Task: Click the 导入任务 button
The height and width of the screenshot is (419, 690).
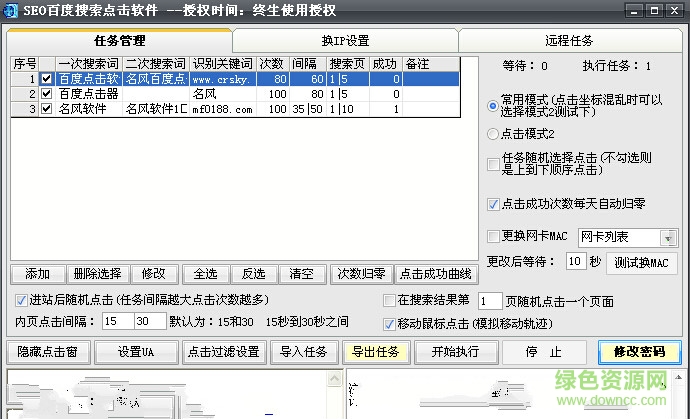Action: click(x=304, y=352)
